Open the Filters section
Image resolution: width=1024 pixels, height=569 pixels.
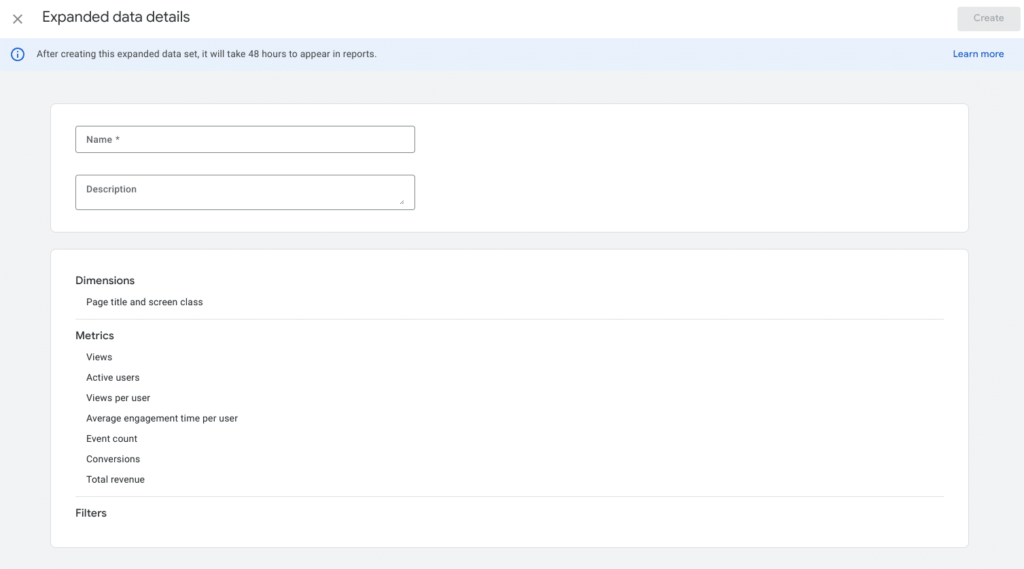point(91,513)
